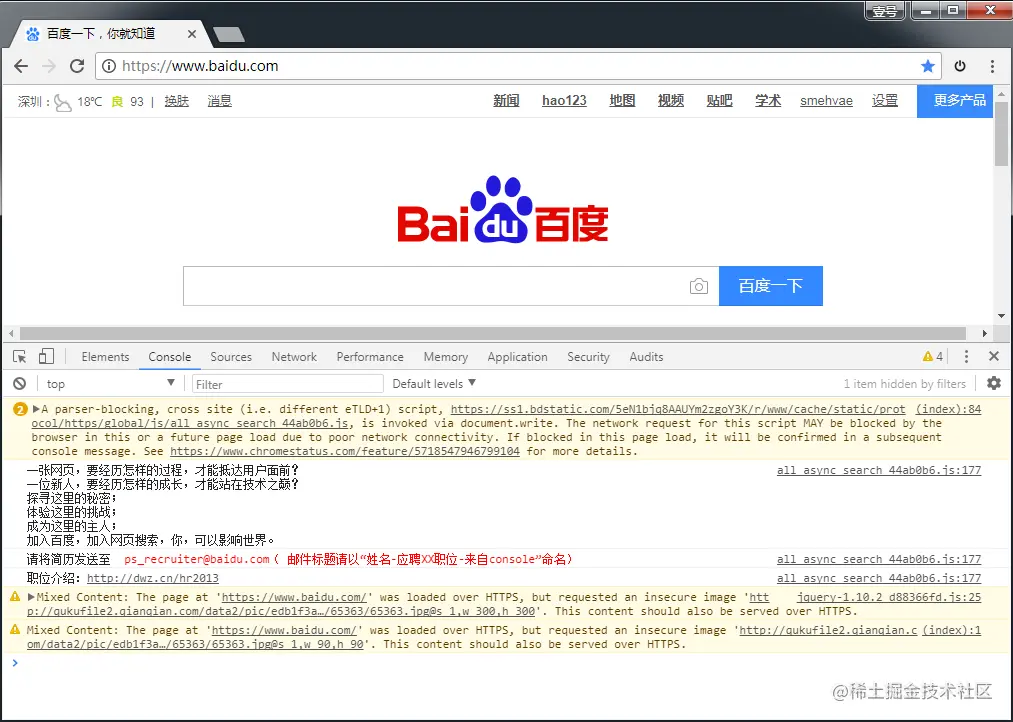Image resolution: width=1013 pixels, height=722 pixels.
Task: Open the 新闻 link
Action: pyautogui.click(x=506, y=101)
